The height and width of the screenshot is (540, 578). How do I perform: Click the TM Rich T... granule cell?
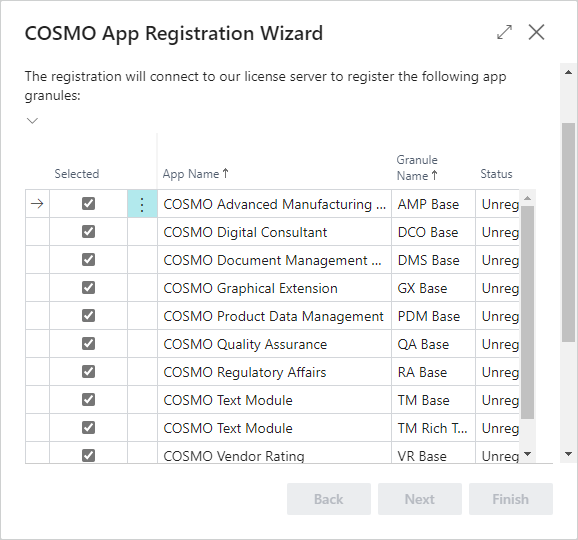click(434, 428)
